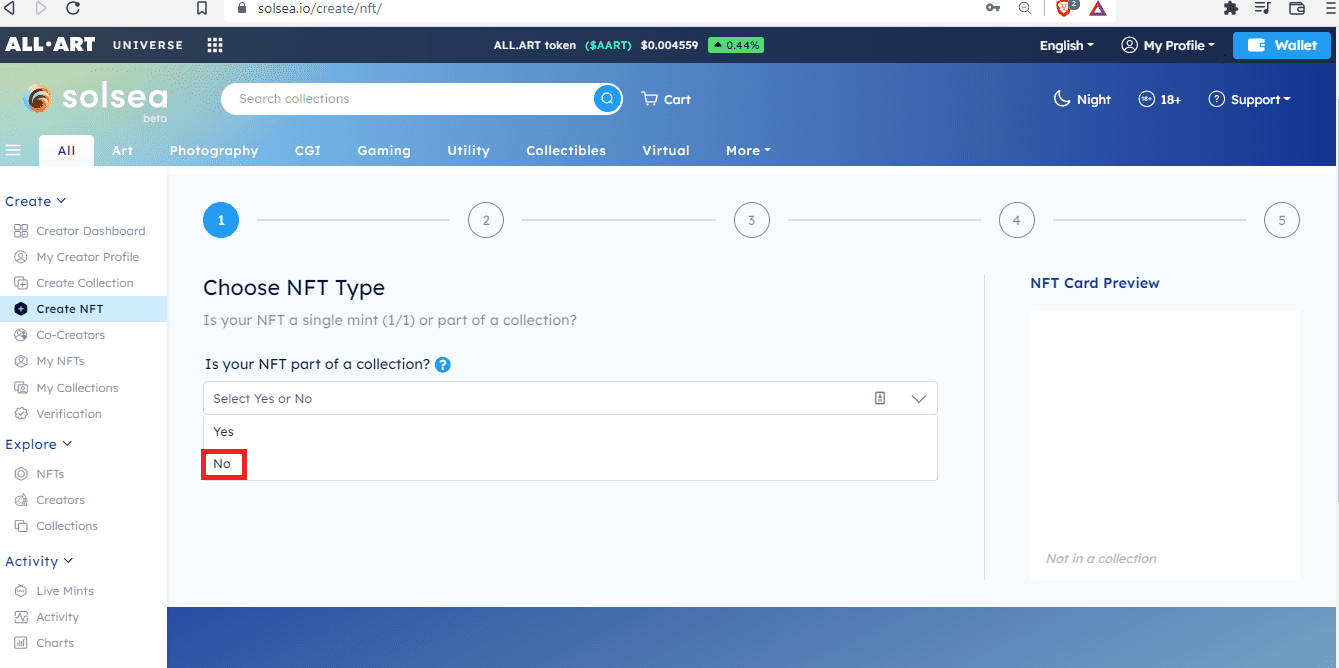Screen dimensions: 1339x668
Task: Open Support via the question mark icon
Action: (1217, 98)
